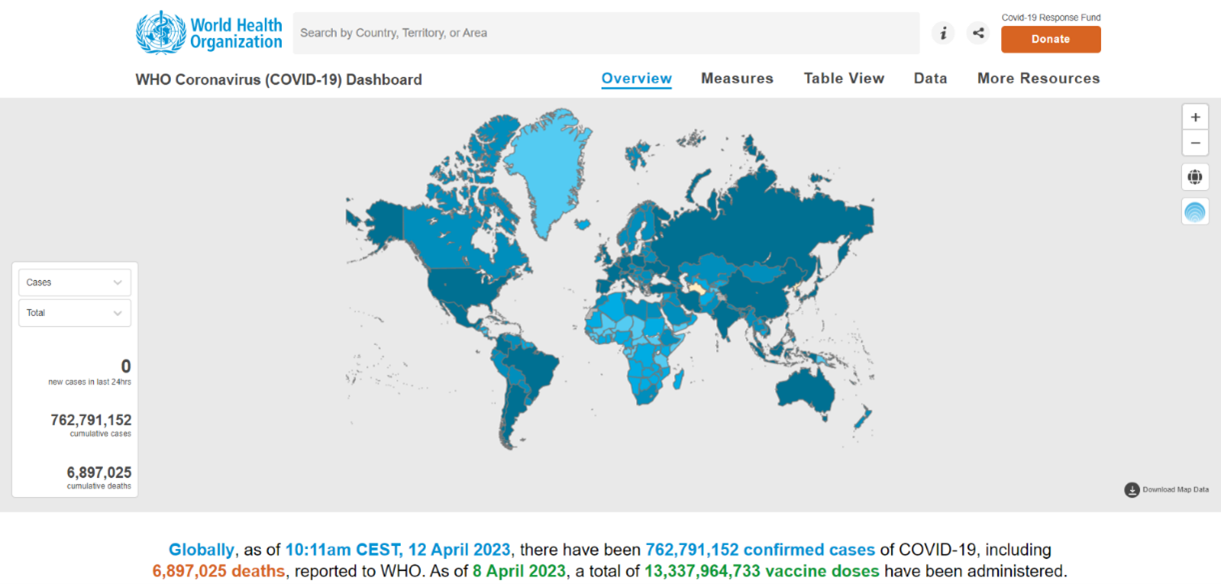Click the World Health Organization logo

(x=209, y=33)
